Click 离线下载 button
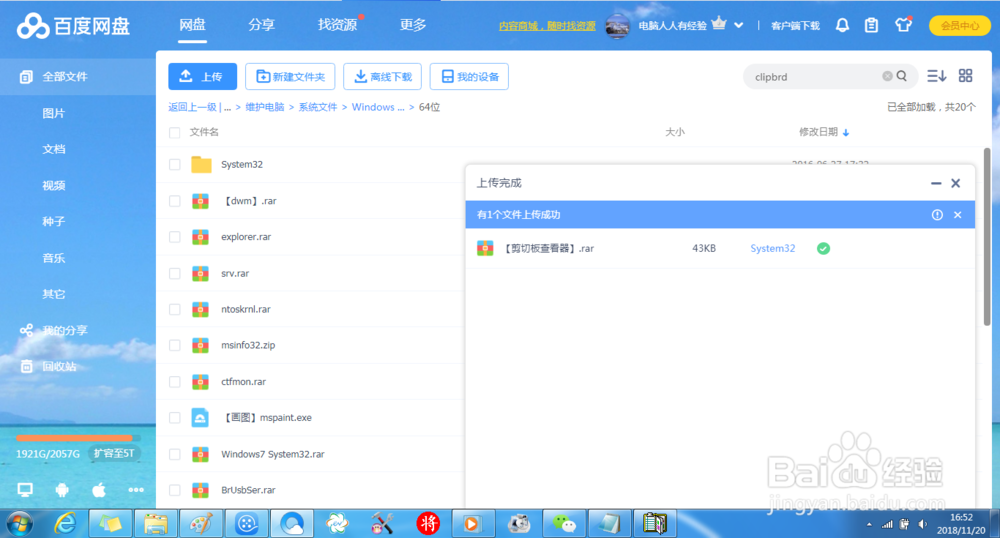Image resolution: width=1000 pixels, height=538 pixels. click(383, 76)
